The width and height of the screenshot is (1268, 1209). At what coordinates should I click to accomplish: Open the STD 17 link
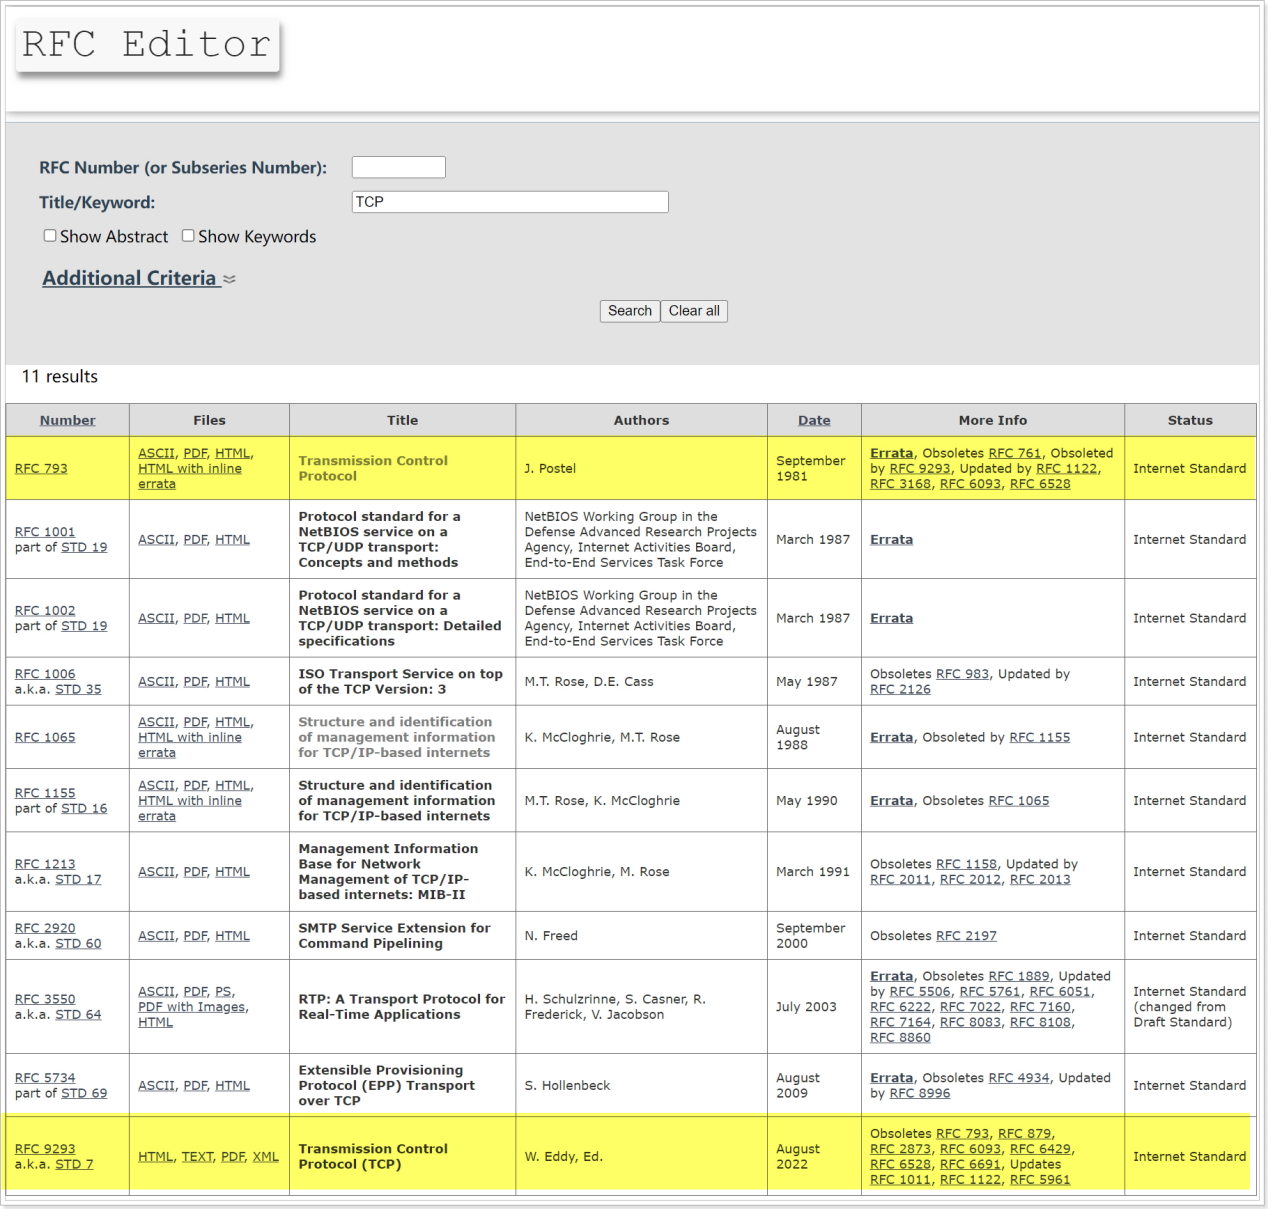pos(78,879)
